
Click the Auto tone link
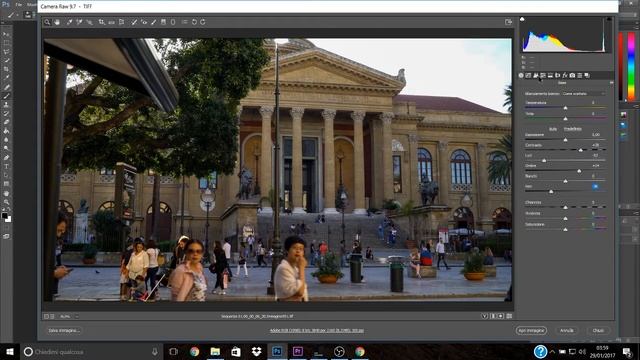(553, 129)
